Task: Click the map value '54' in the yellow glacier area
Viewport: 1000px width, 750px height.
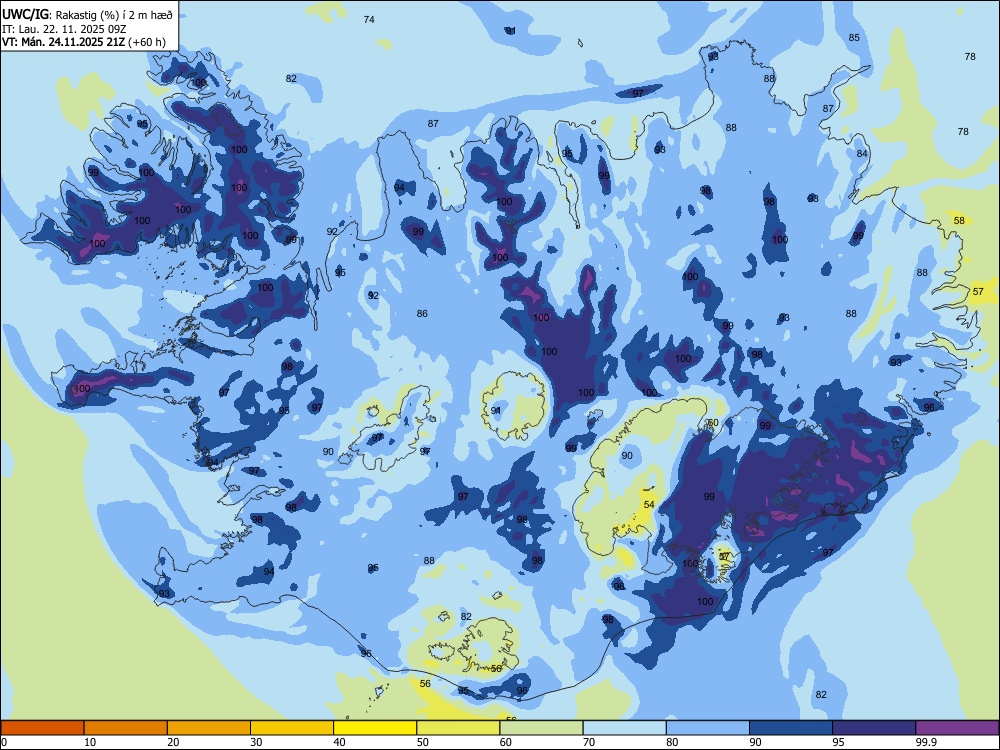Action: coord(649,504)
